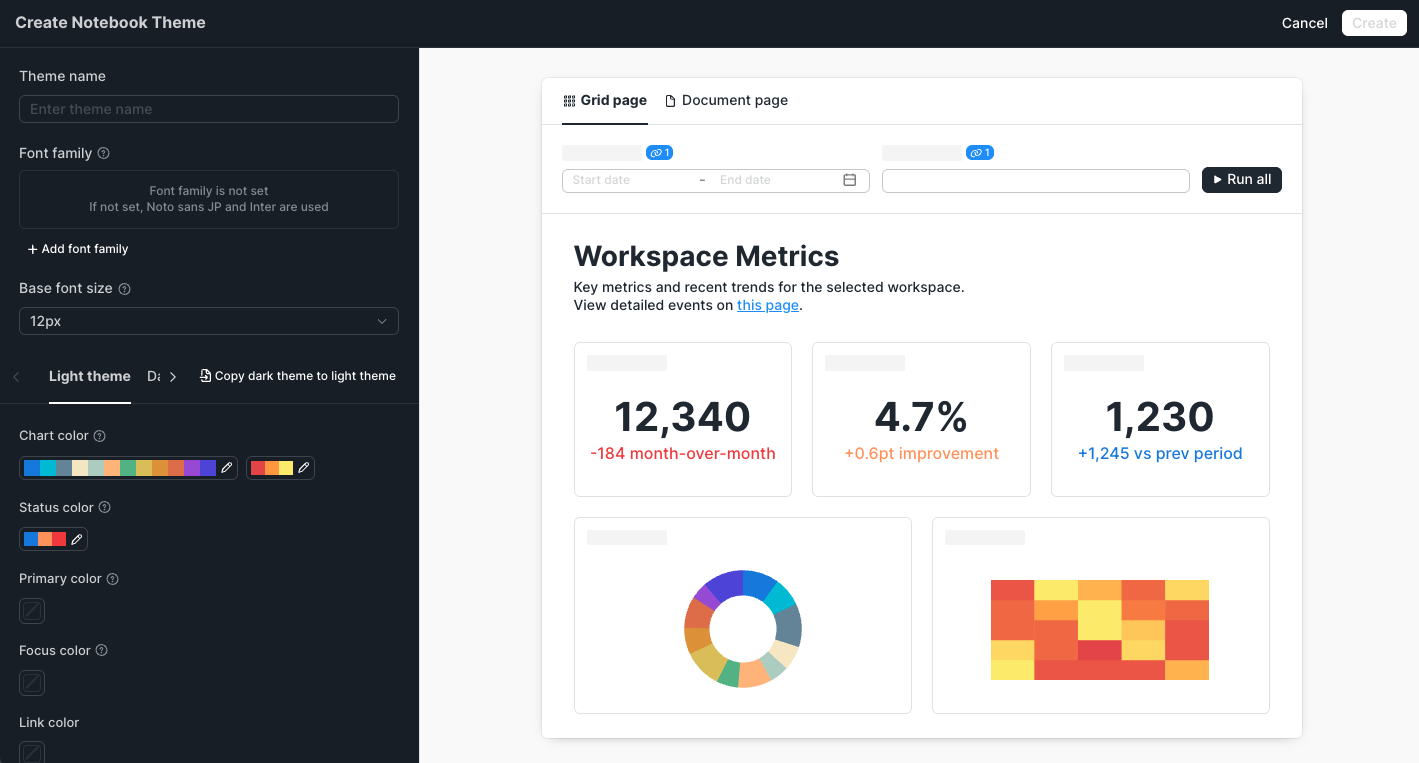The height and width of the screenshot is (763, 1419).
Task: Click the empty text field beside Run all
Action: click(1036, 180)
